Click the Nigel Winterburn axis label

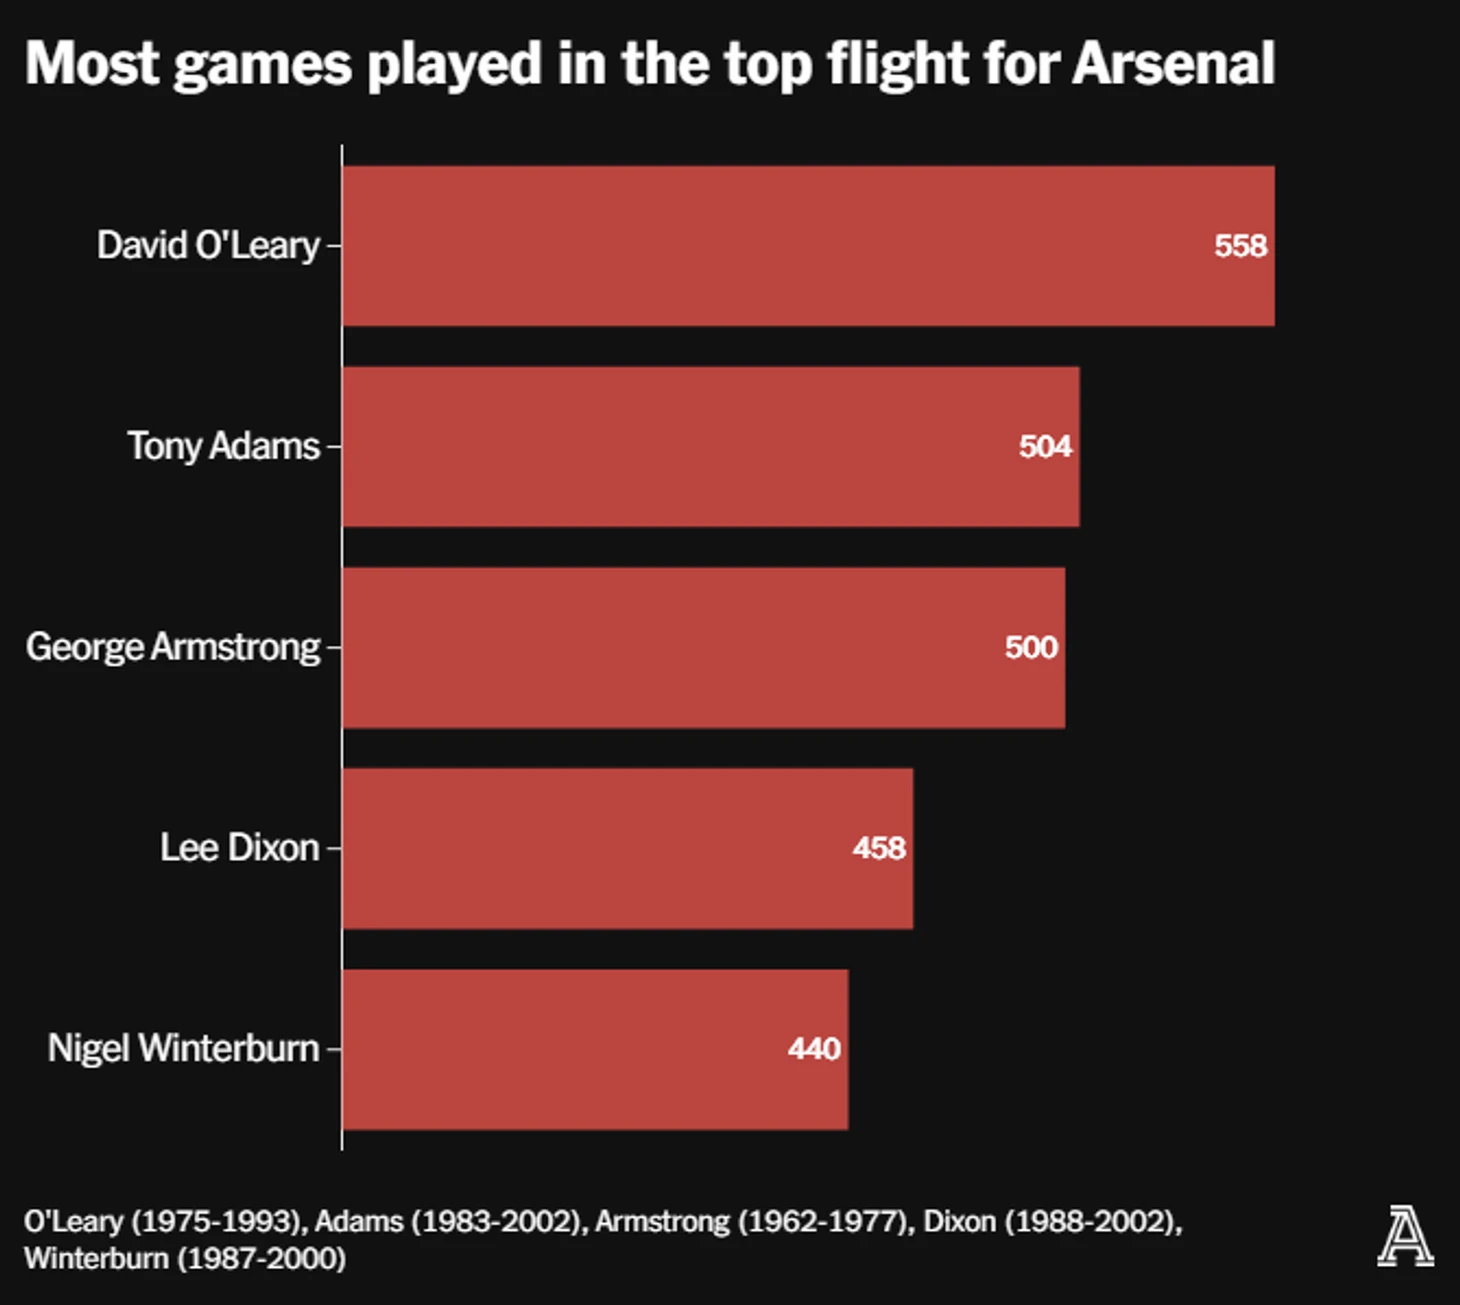184,1049
